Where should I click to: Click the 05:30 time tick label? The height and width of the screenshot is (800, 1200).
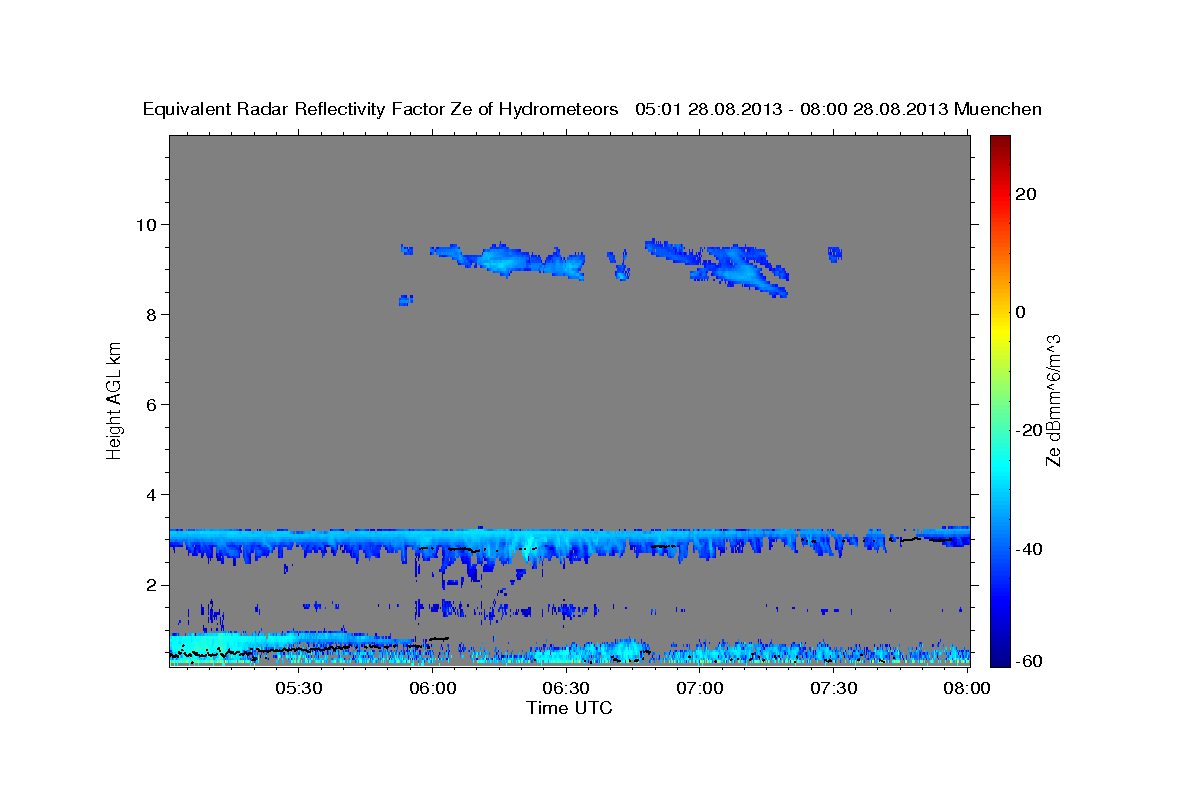298,688
